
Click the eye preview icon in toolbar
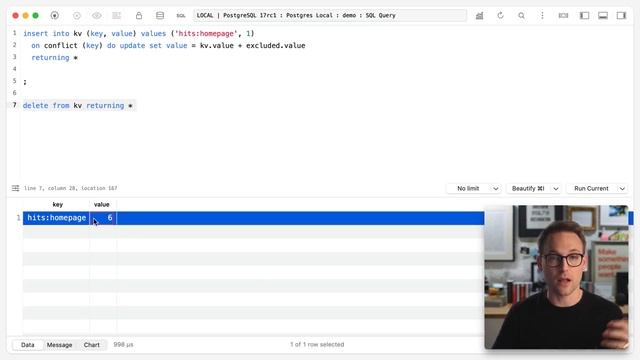click(x=97, y=16)
